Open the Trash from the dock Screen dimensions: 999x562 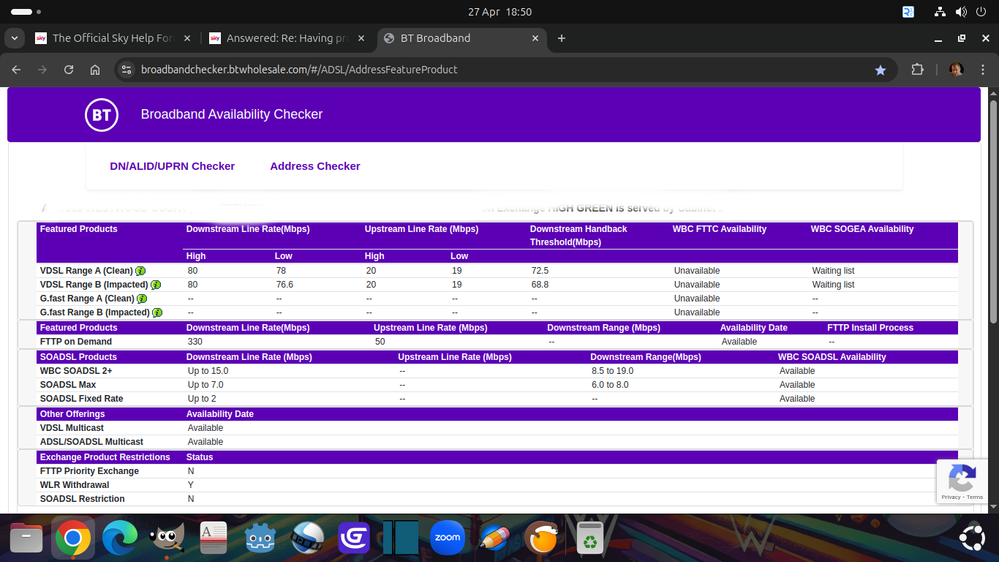pos(589,538)
